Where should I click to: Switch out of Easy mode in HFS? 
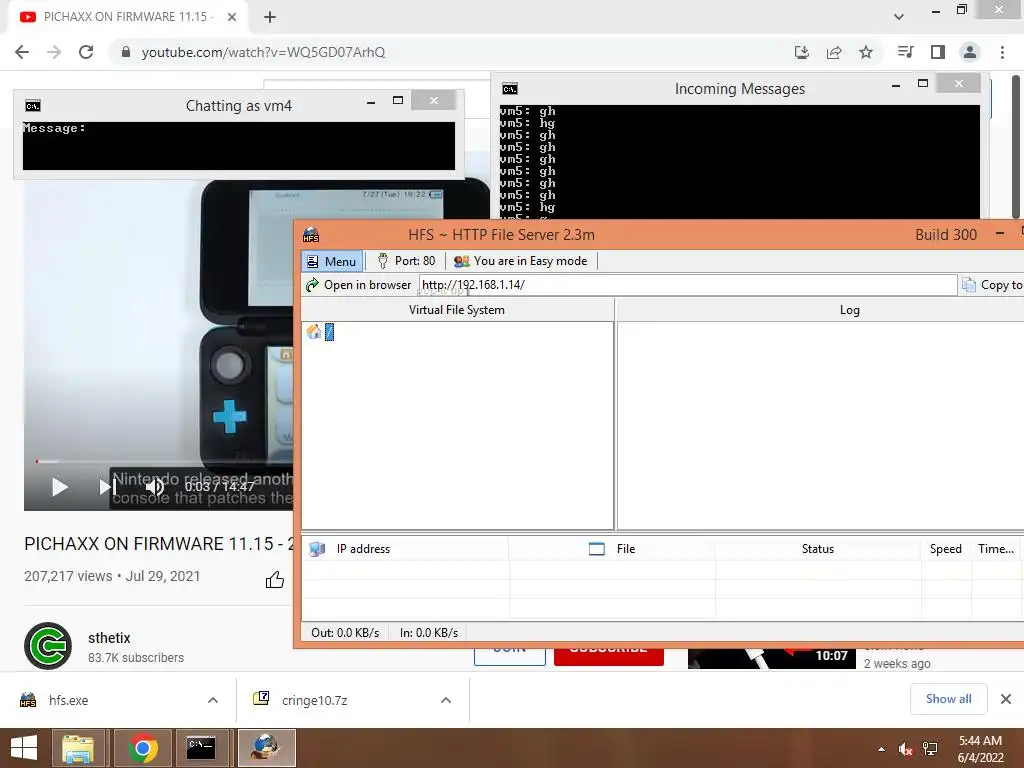(520, 261)
